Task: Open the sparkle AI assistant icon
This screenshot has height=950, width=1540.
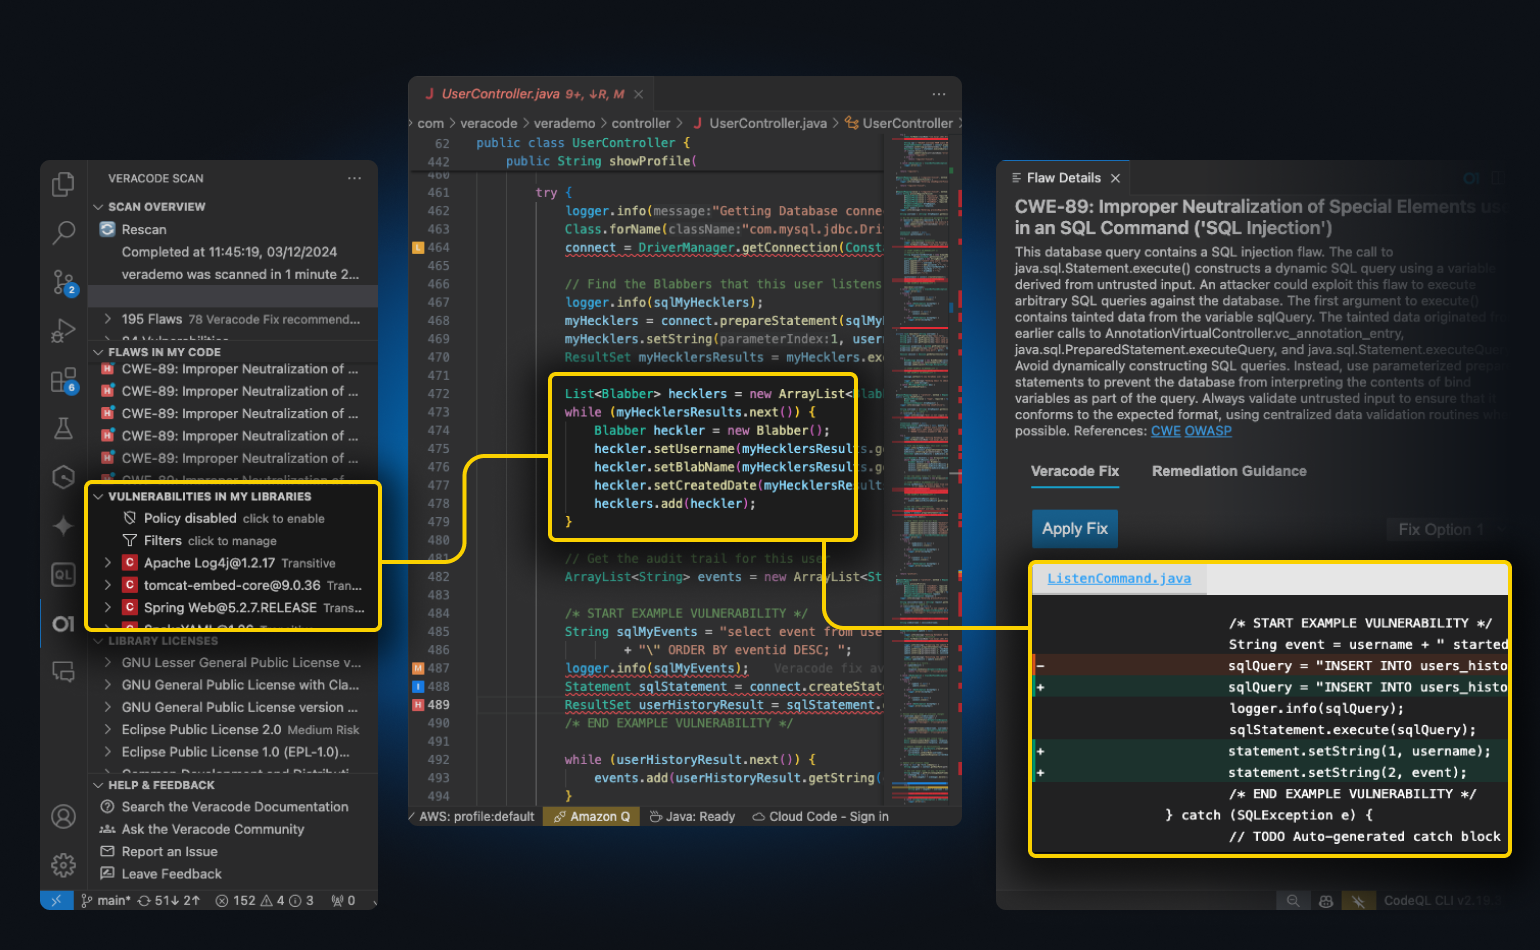Action: 63,526
